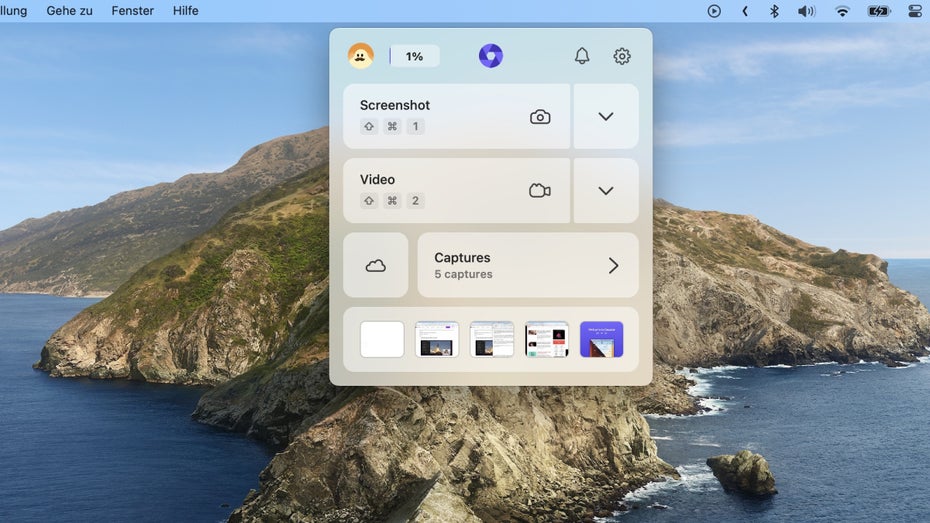Open the macOS Control Center
Screen dimensions: 930x523
tap(915, 11)
